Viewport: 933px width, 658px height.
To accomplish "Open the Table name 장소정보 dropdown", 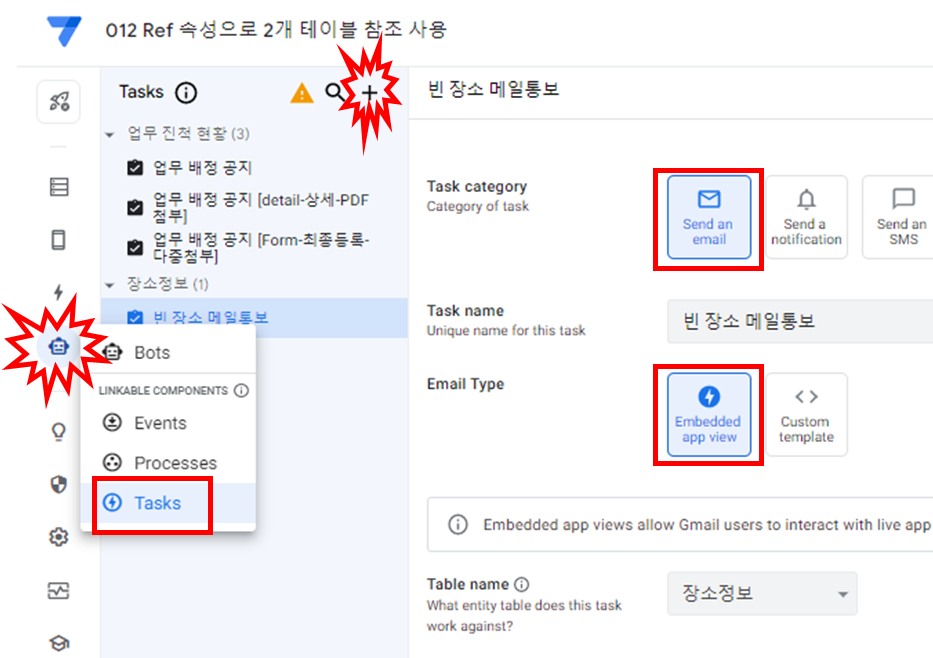I will tap(762, 594).
